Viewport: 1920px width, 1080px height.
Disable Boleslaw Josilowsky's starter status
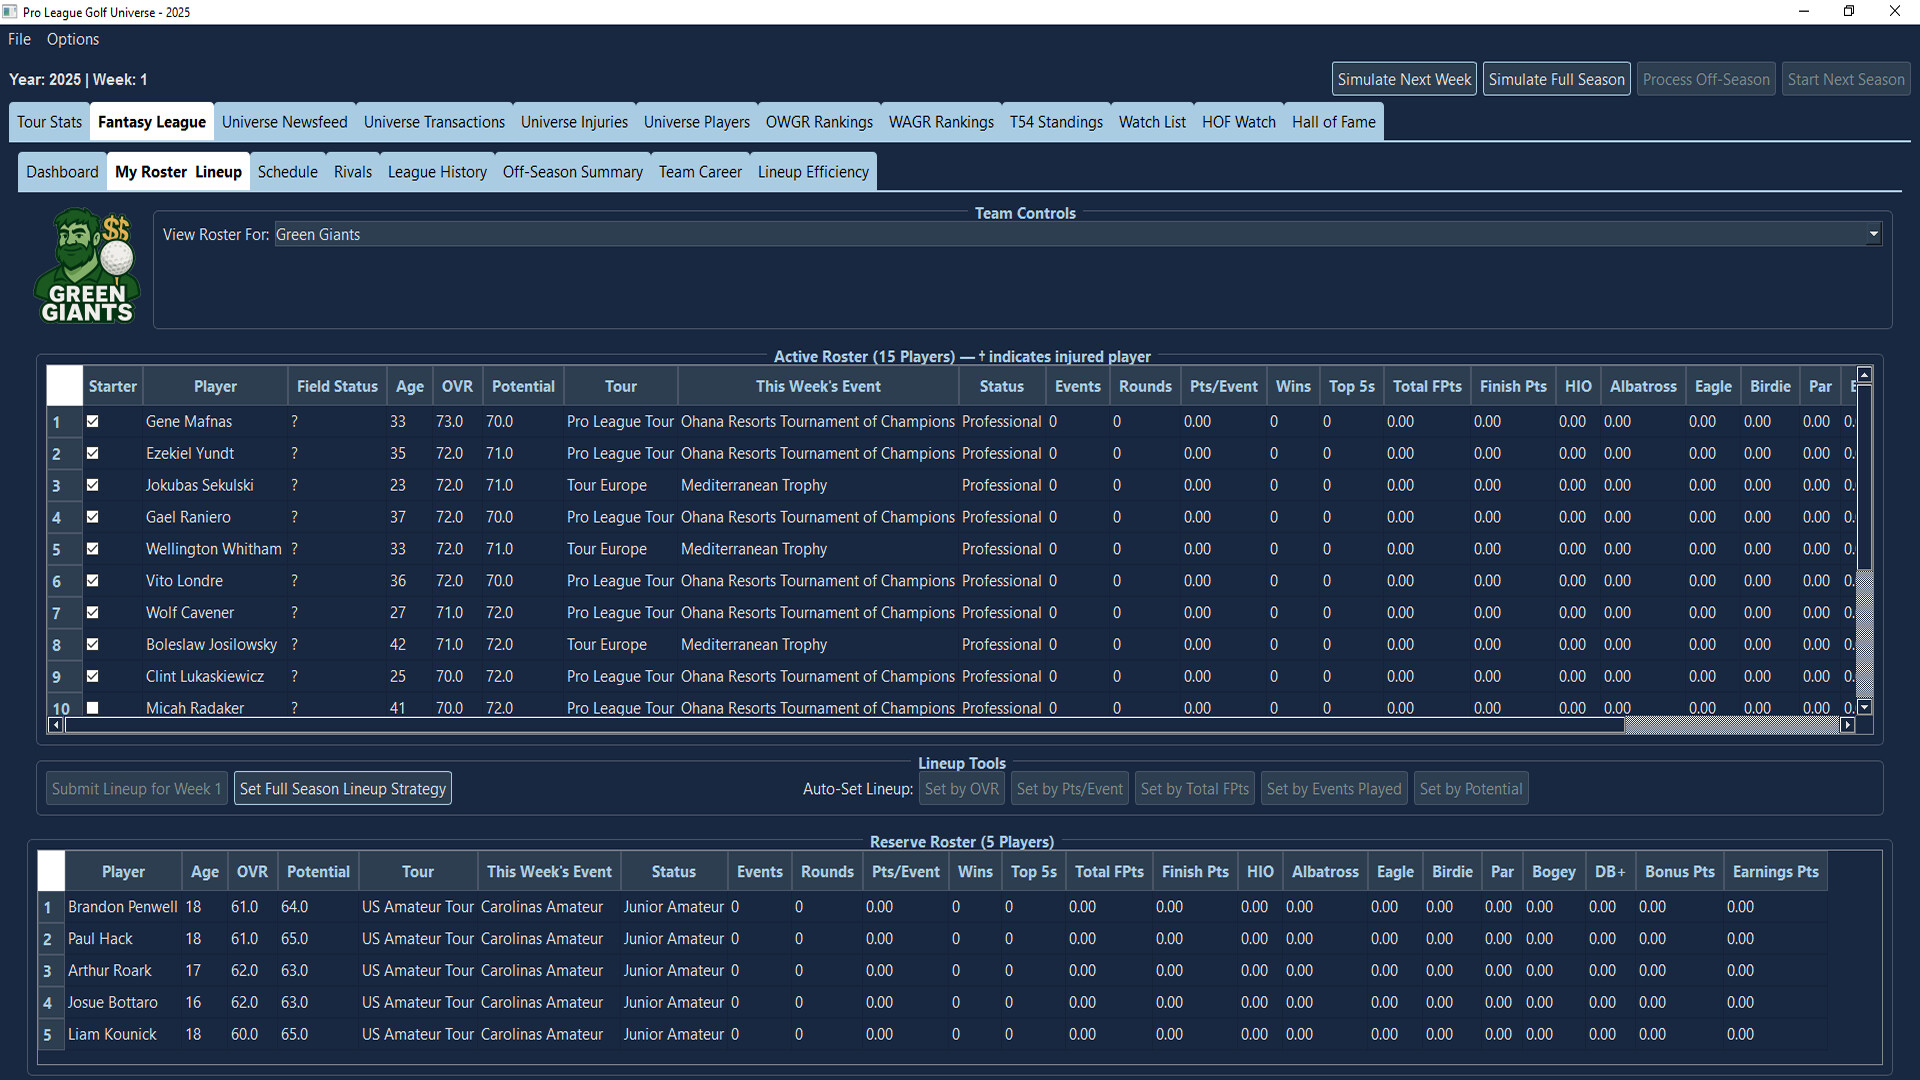point(93,644)
